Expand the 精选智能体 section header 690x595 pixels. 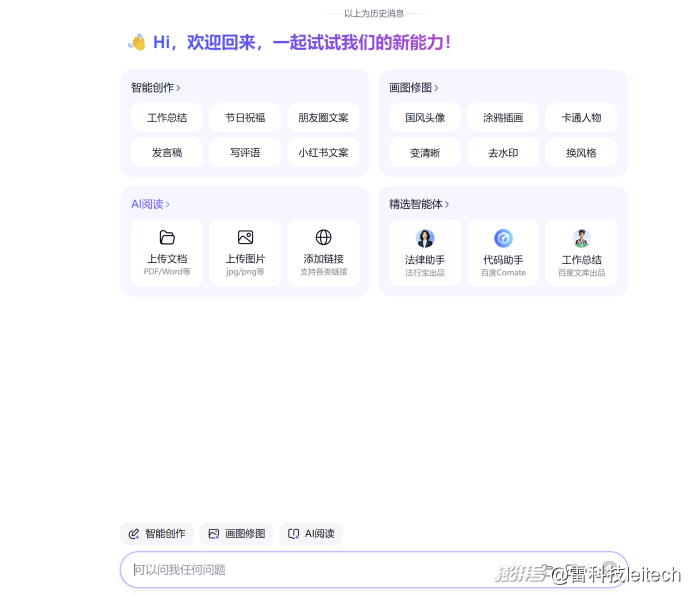click(418, 204)
